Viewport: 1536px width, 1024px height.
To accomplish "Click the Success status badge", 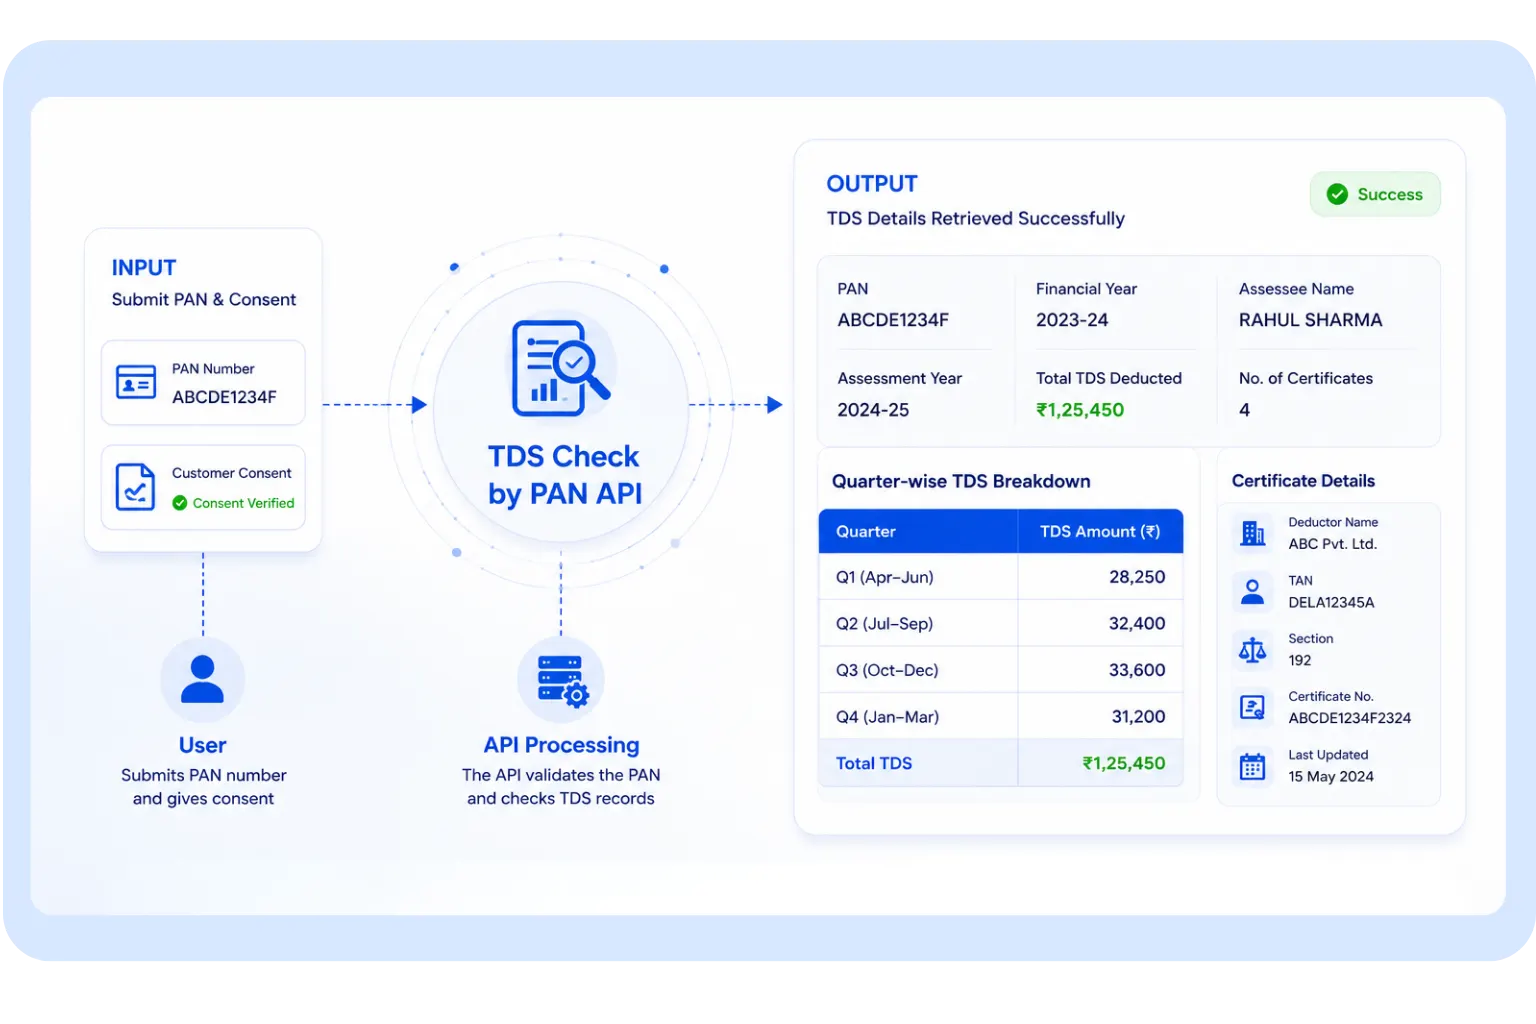I will pos(1375,194).
